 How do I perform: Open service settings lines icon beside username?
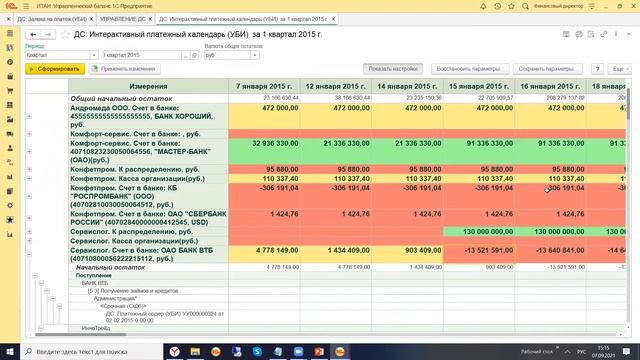592,6
